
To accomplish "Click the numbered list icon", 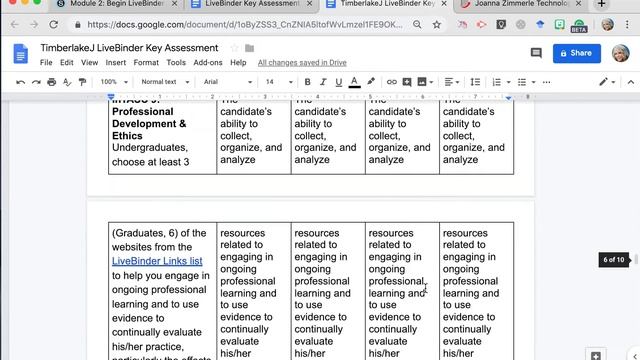I will point(496,82).
